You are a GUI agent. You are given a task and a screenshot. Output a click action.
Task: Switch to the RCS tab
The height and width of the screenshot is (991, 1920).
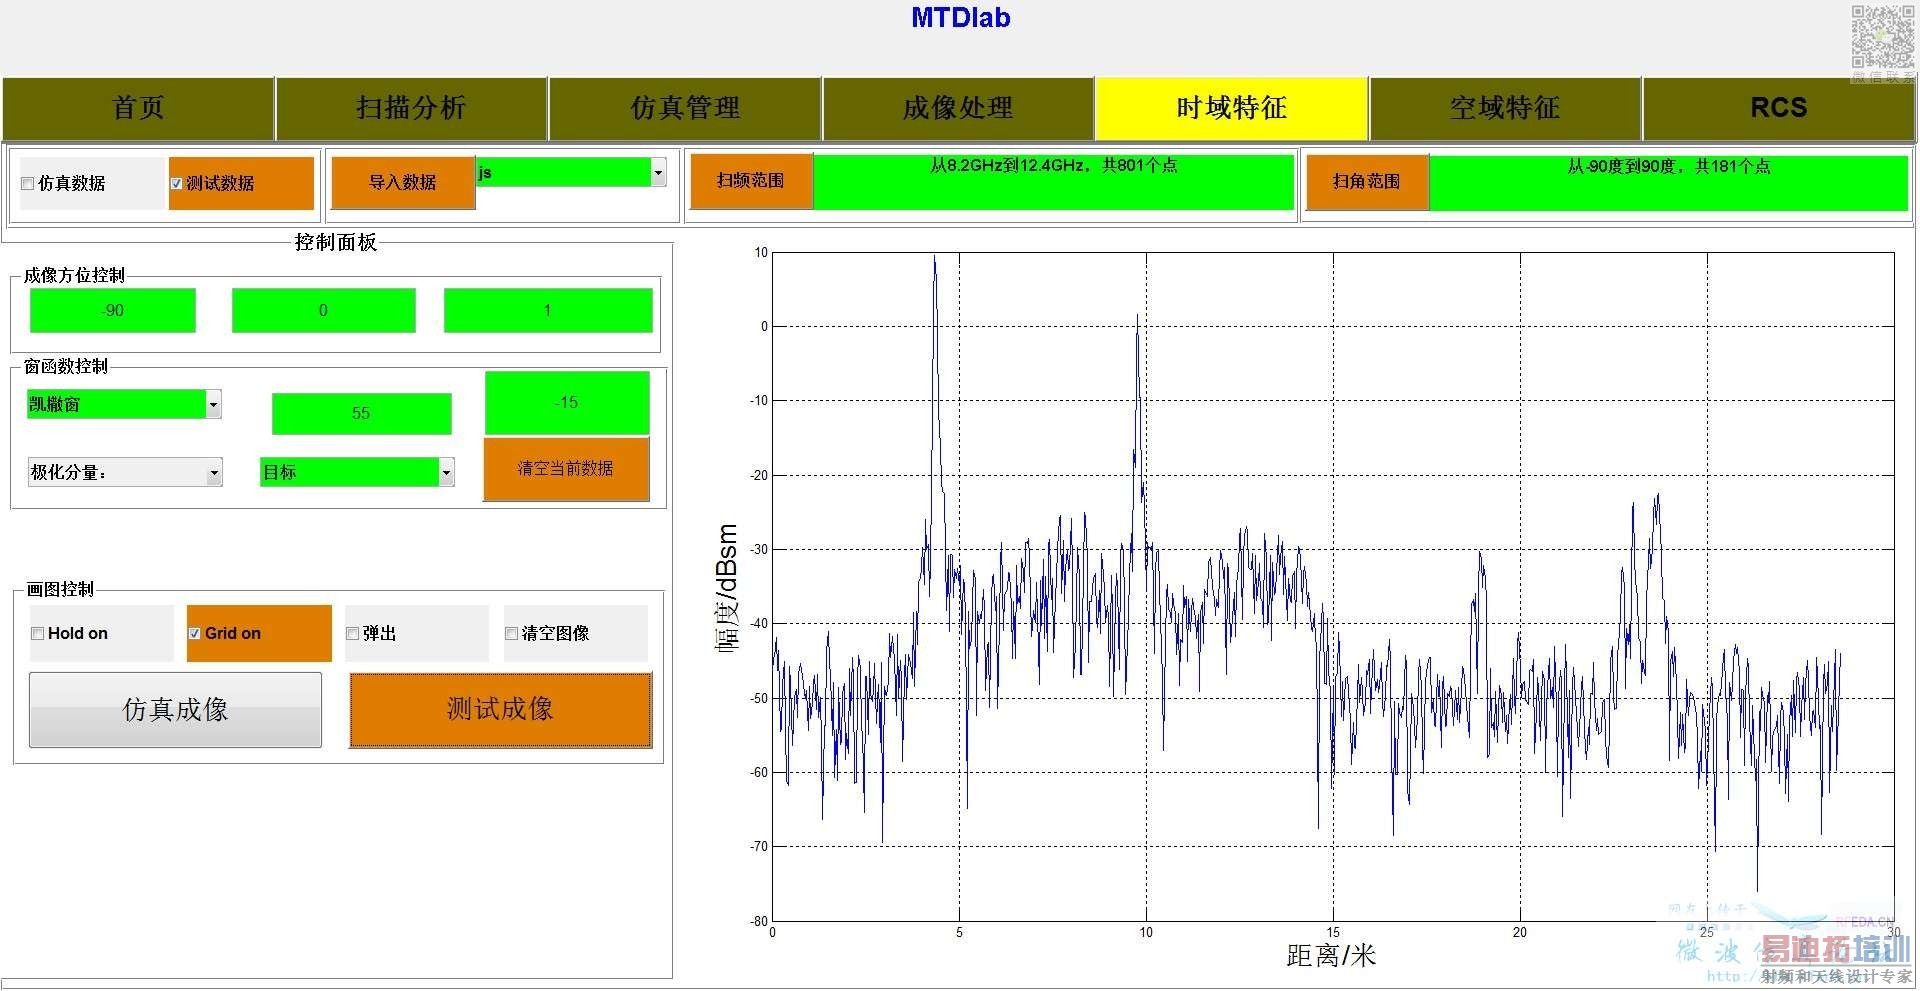coord(1779,108)
